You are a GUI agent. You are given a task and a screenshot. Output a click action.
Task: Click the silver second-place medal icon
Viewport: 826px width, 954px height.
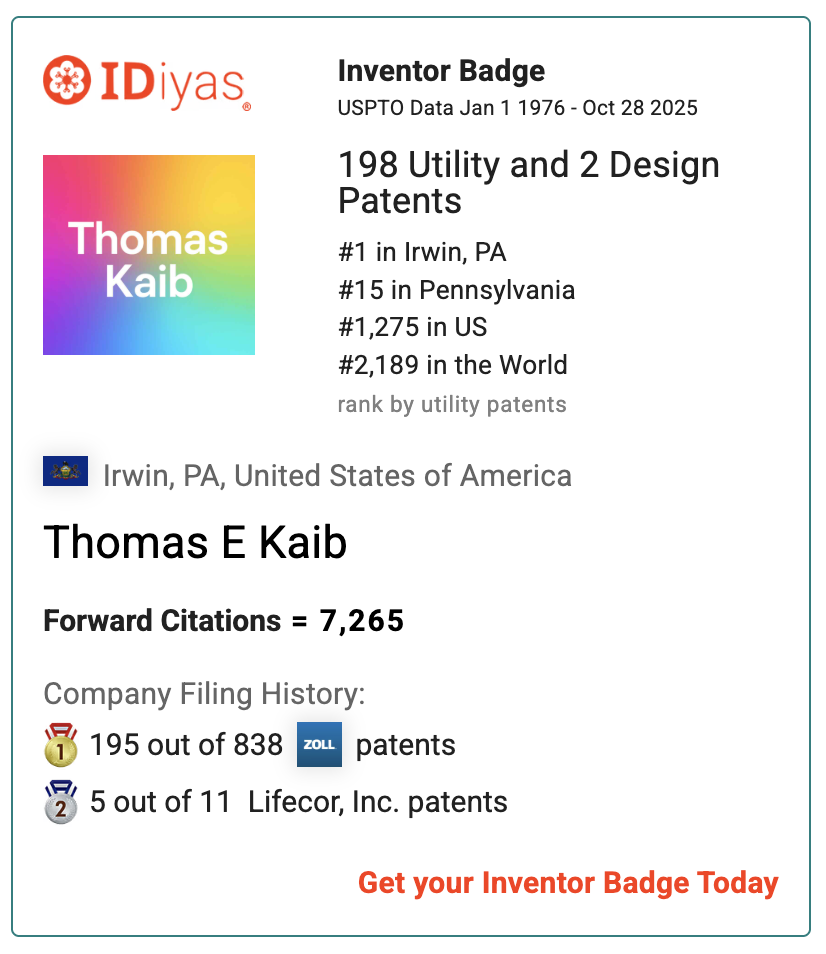click(61, 802)
